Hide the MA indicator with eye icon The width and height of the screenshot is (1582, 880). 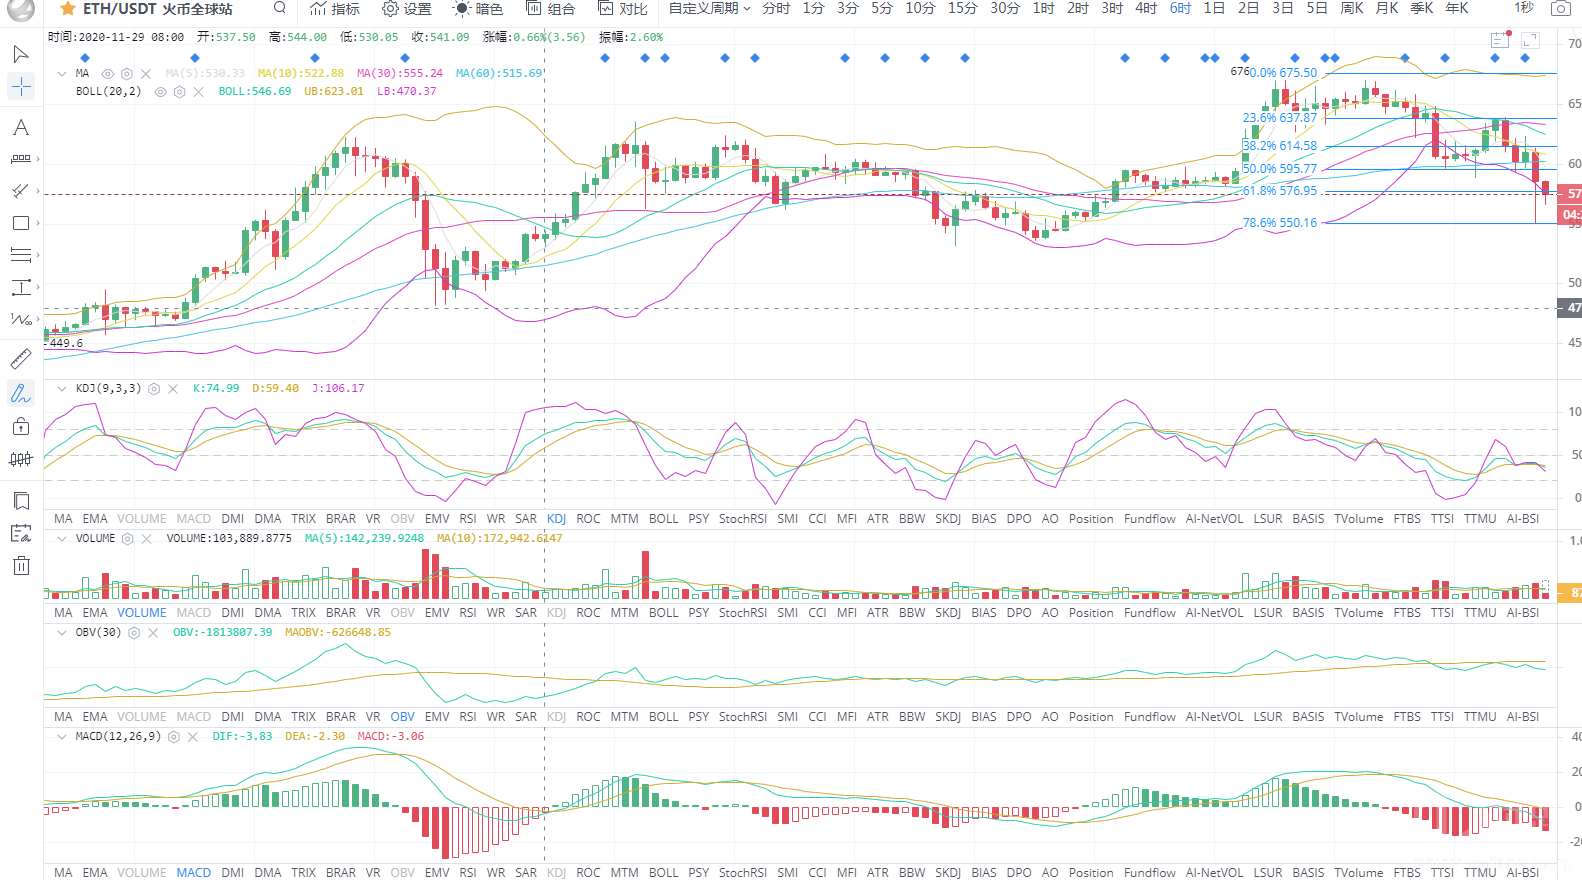coord(108,74)
